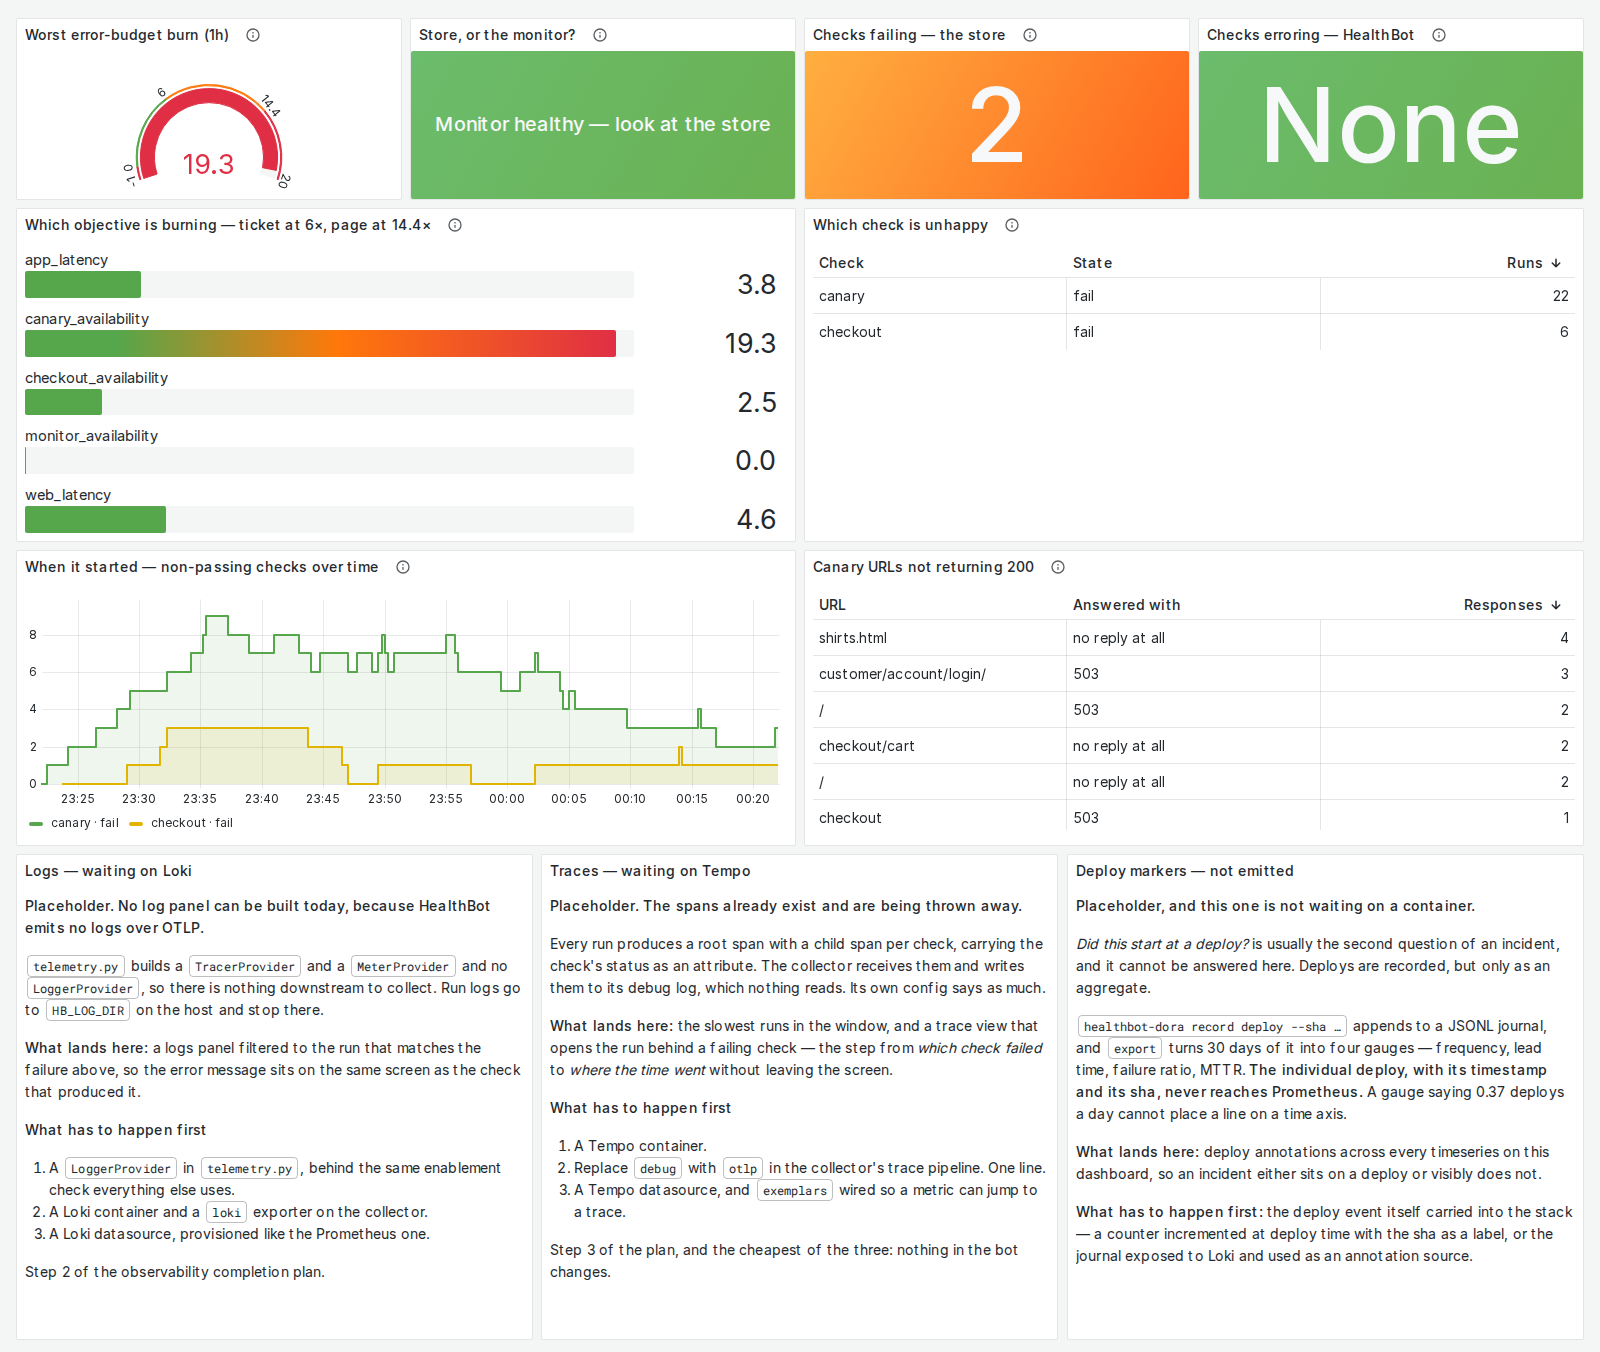1600x1352 pixels.
Task: Click the None stat in Checks erroring panel
Action: coord(1391,125)
